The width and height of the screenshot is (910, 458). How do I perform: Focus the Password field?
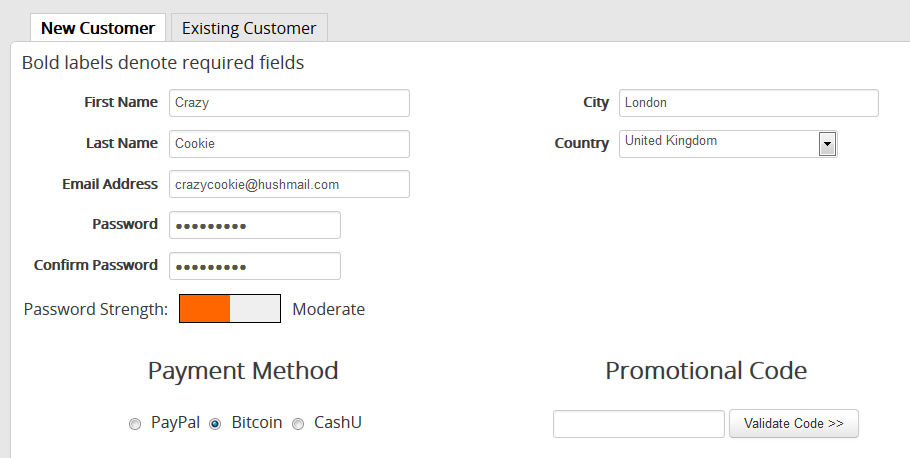point(255,225)
